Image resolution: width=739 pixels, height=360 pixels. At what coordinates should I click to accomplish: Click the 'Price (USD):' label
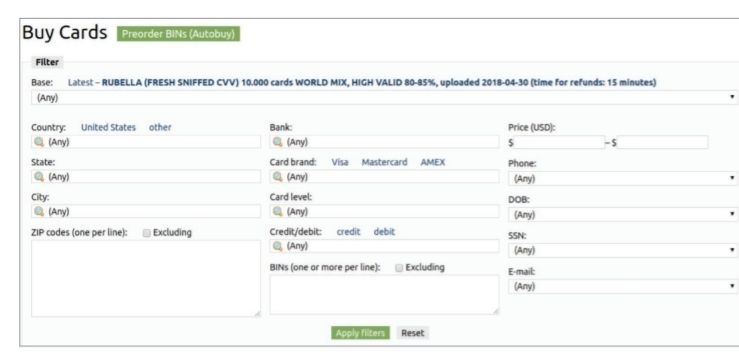[532, 127]
